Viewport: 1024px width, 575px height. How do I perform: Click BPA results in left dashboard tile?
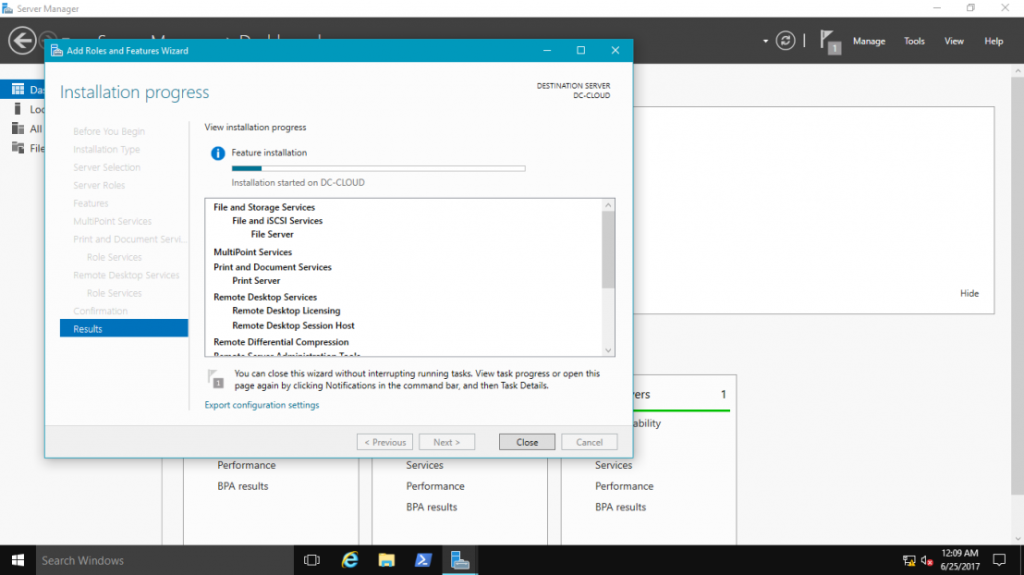pyautogui.click(x=242, y=486)
